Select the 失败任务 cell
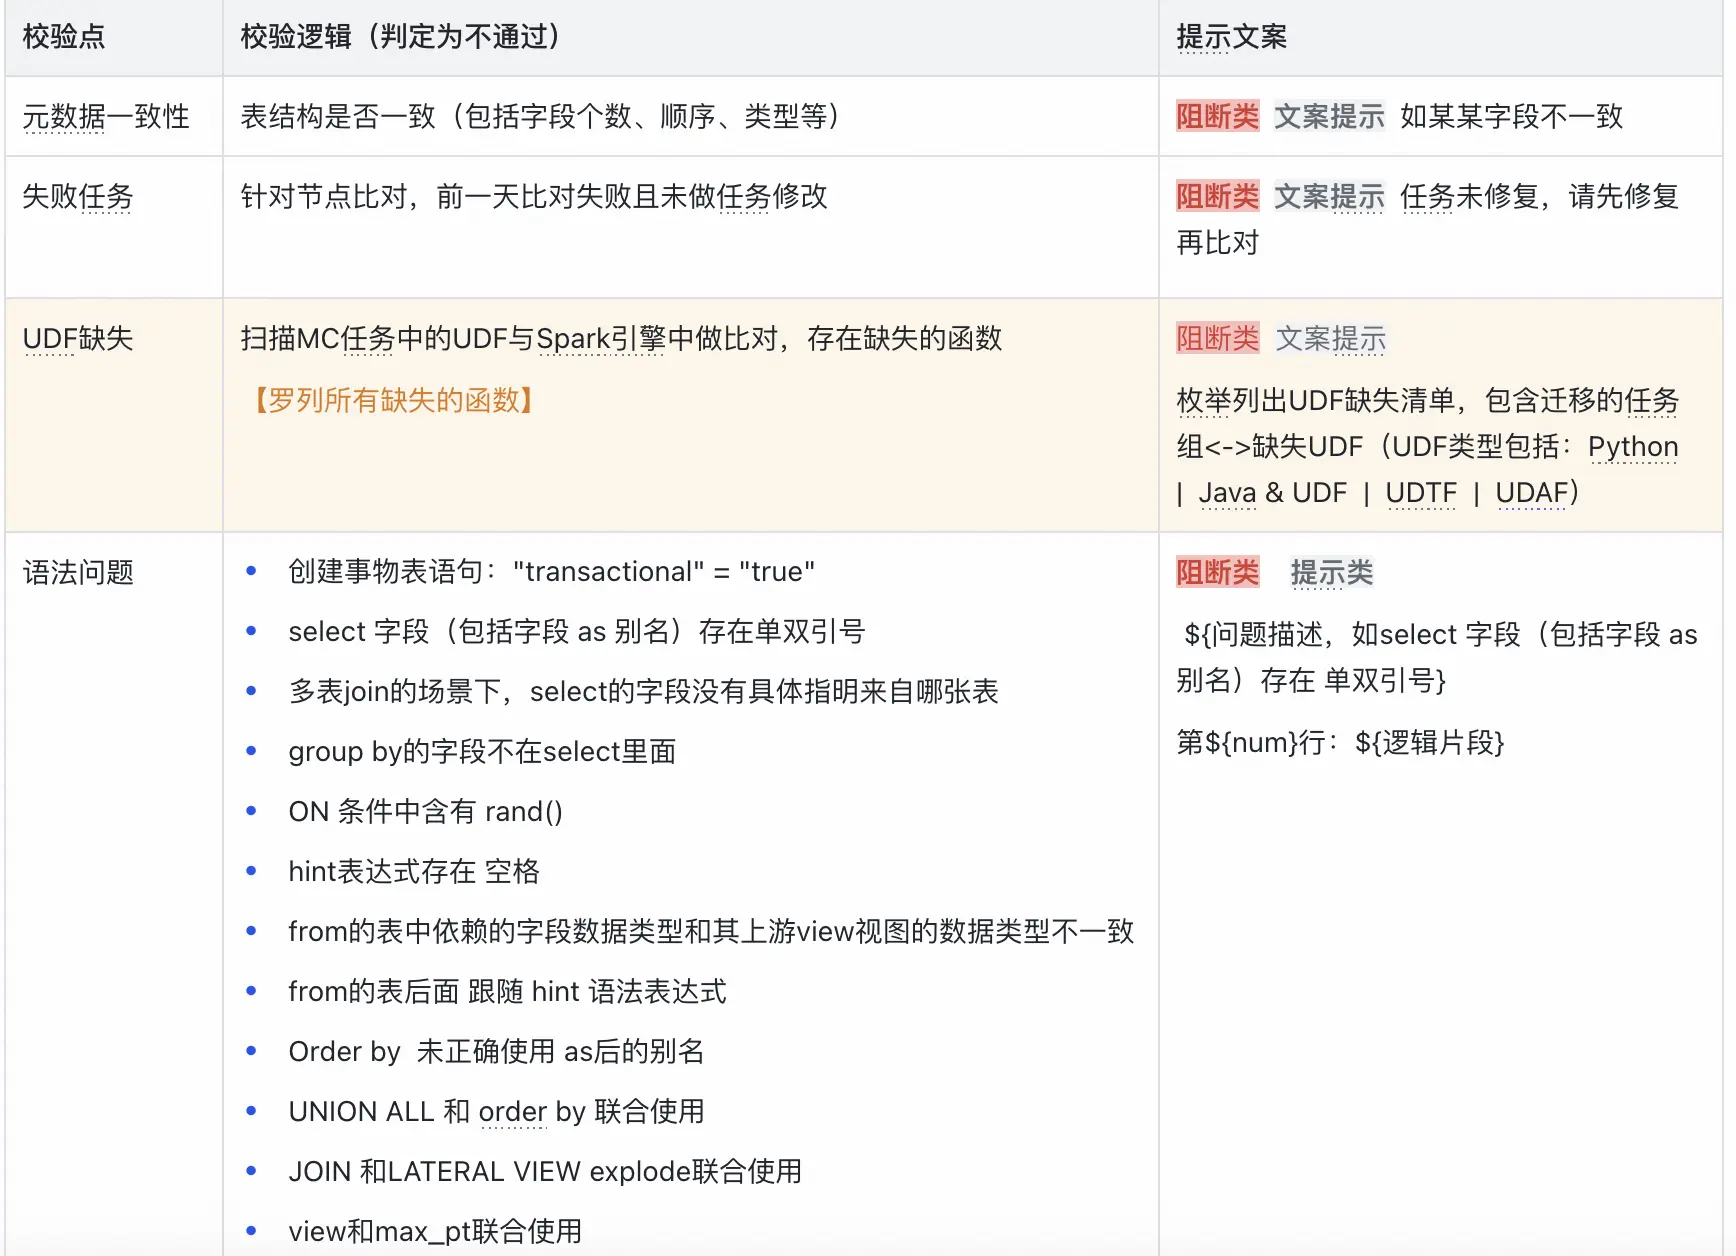This screenshot has height=1256, width=1736. click(x=78, y=197)
